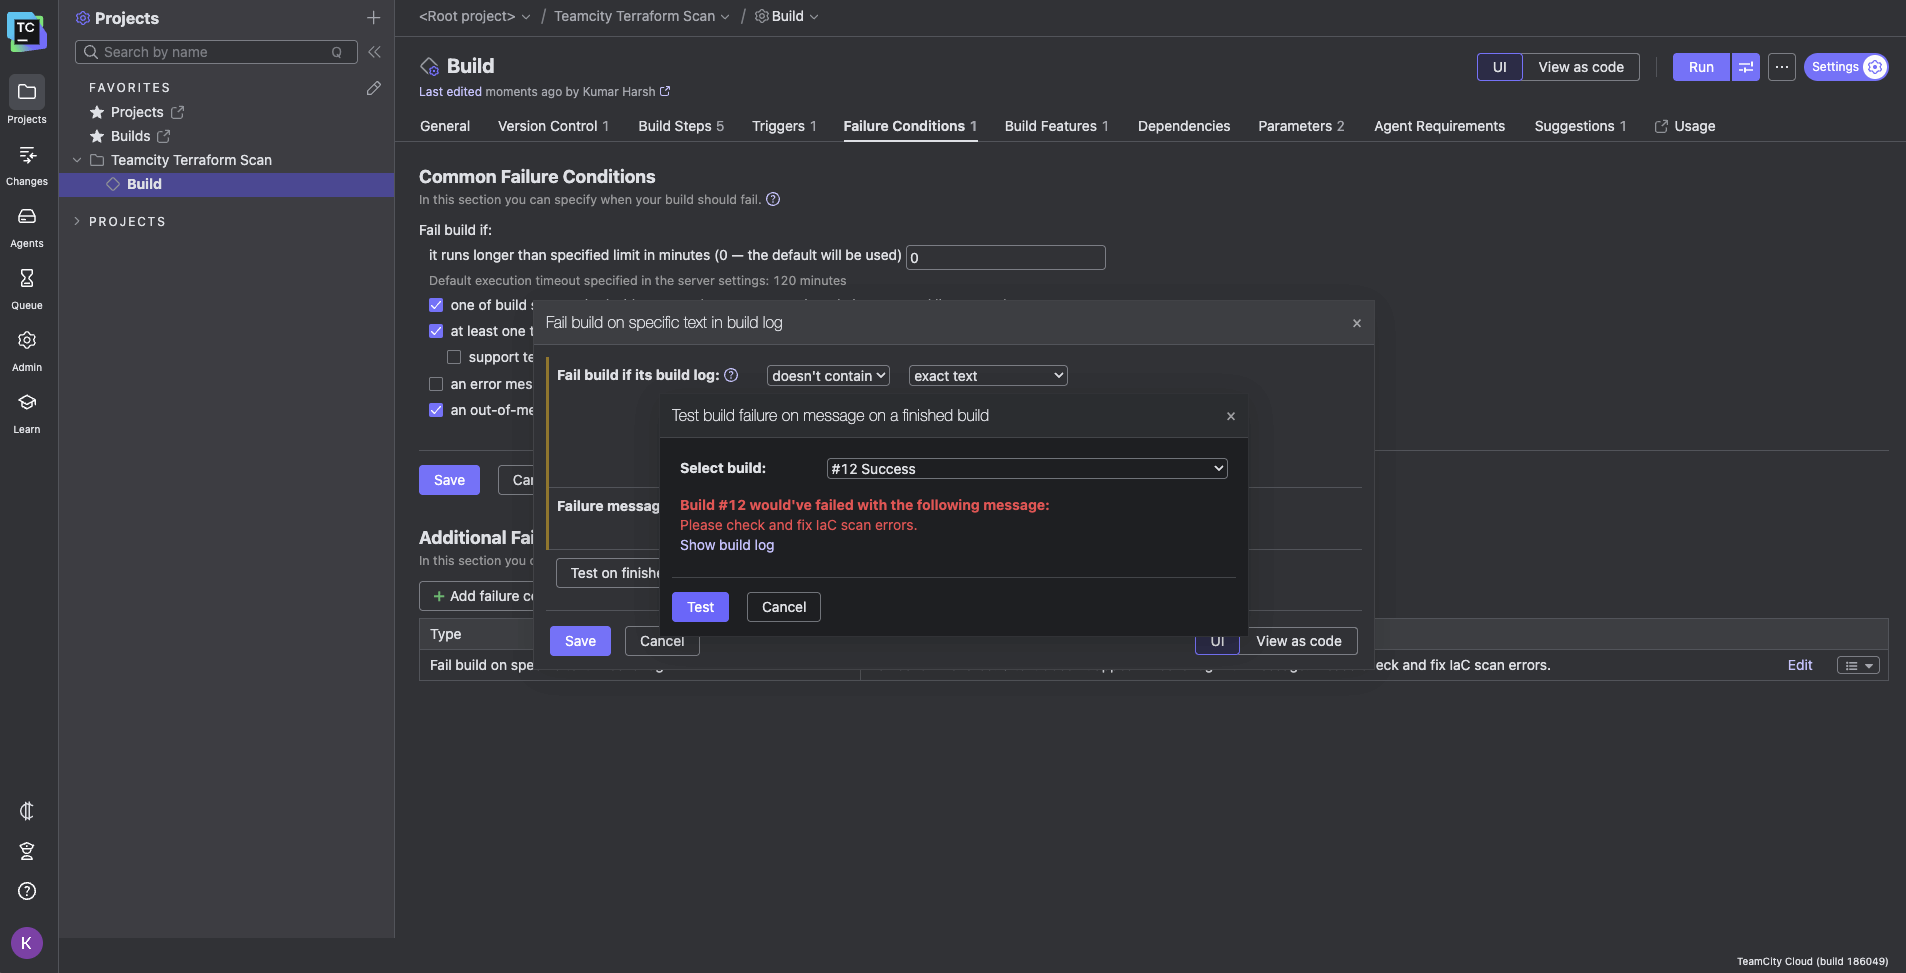This screenshot has width=1906, height=973.
Task: Open the "doesn't contain" condition dropdown
Action: pos(828,376)
